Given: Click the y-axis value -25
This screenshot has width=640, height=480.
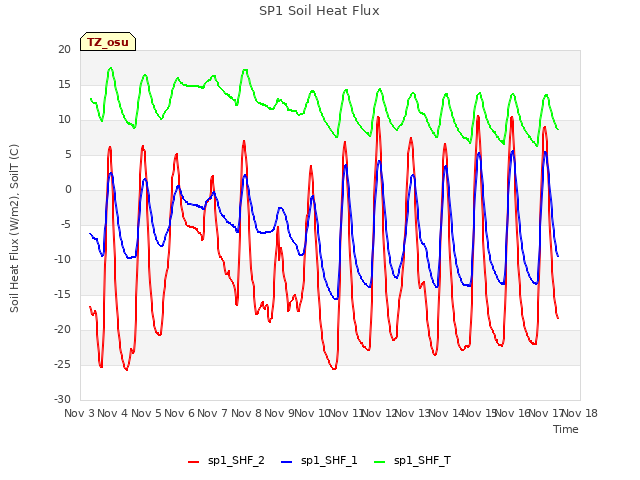Looking at the screenshot, I should click(x=62, y=365).
